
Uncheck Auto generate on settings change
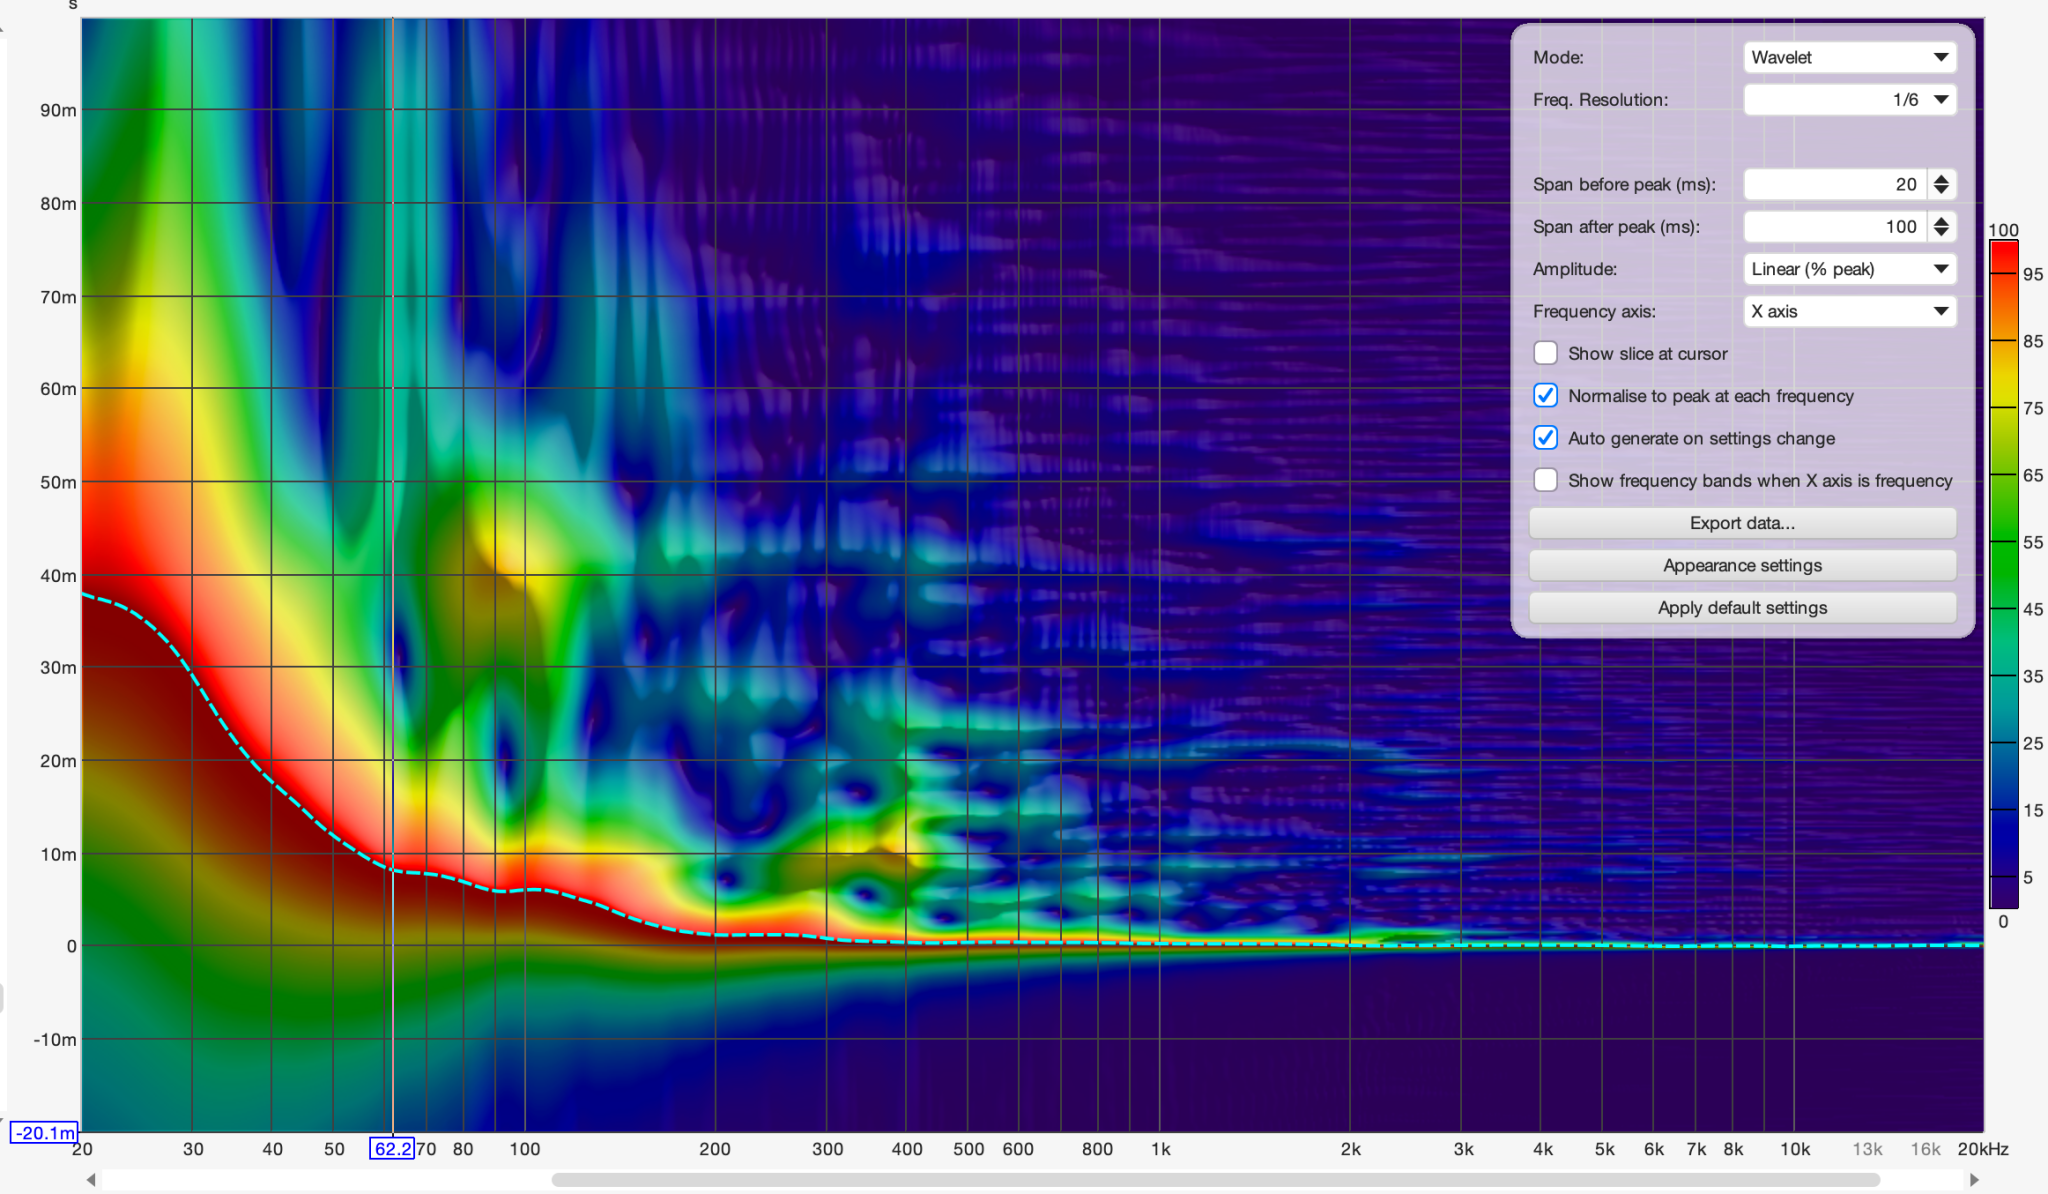point(1545,437)
